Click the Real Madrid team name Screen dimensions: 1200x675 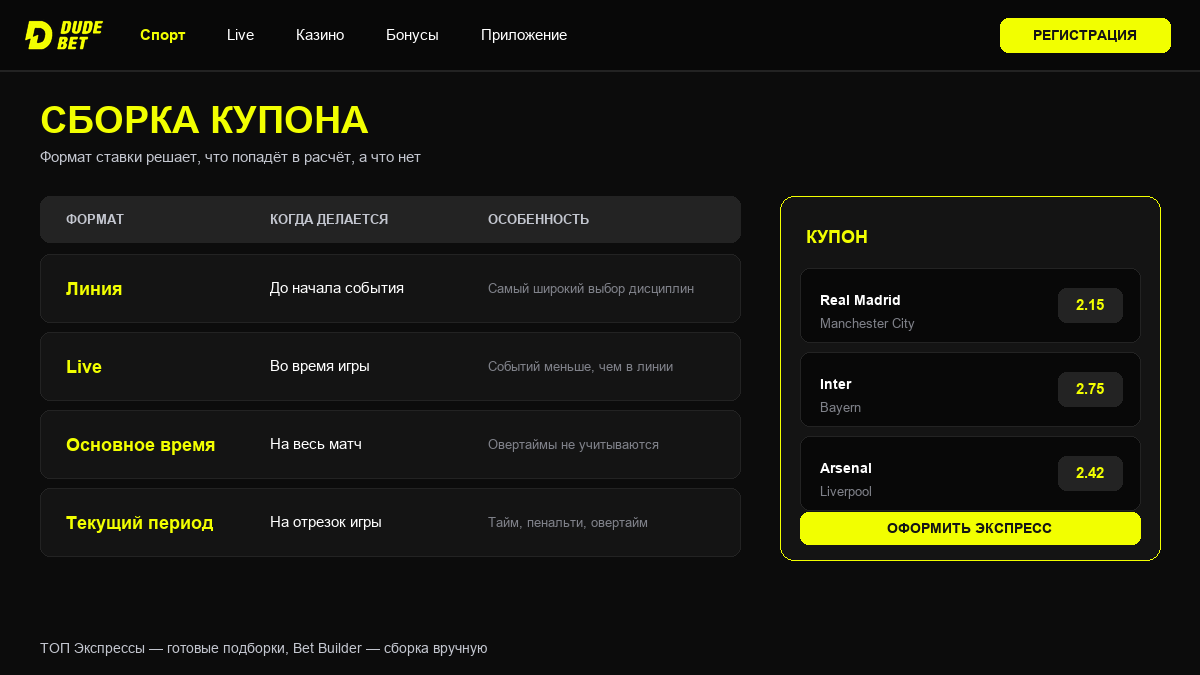860,300
